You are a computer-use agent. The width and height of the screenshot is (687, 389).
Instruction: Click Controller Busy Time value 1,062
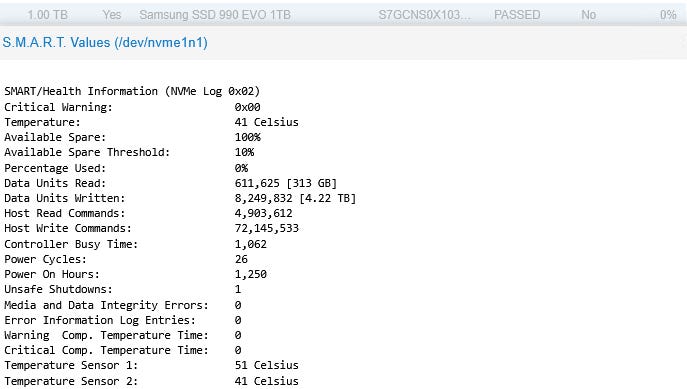click(251, 244)
